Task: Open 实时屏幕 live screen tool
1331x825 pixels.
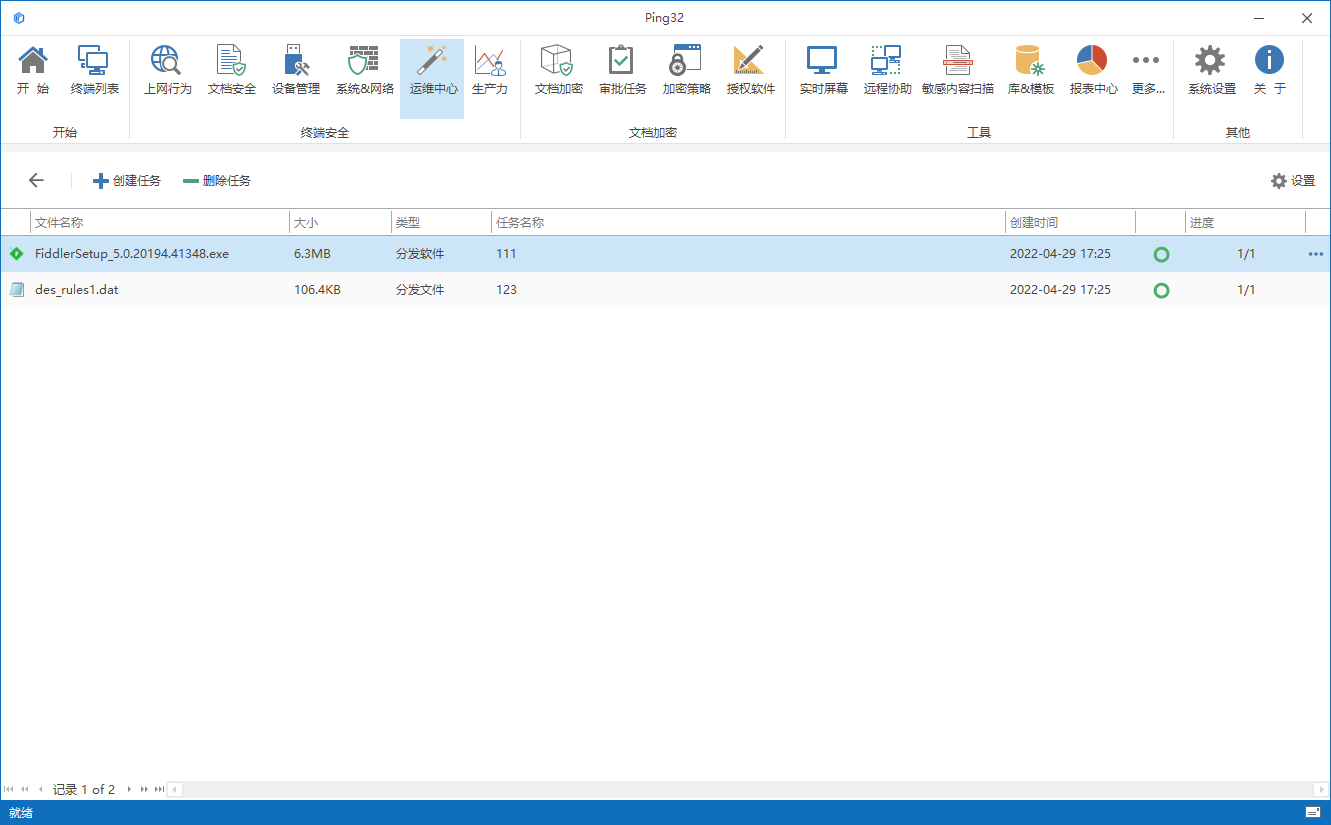Action: coord(823,70)
